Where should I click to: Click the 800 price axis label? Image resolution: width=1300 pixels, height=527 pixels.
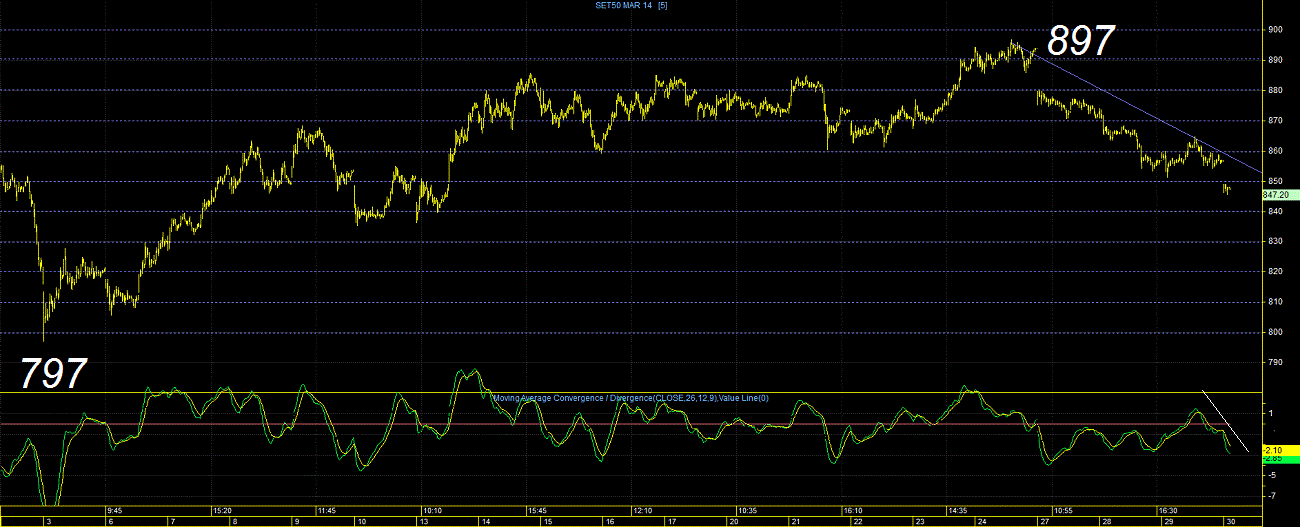pos(1275,332)
